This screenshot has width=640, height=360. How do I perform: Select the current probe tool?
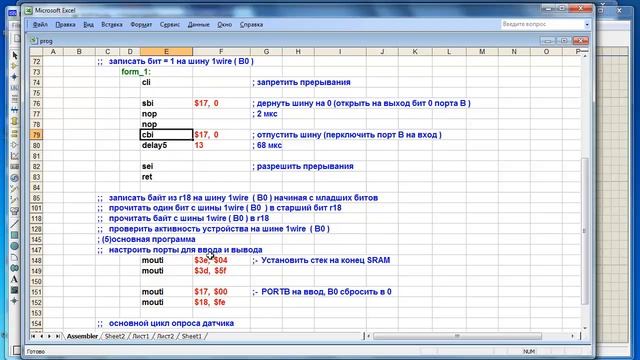click(x=15, y=200)
